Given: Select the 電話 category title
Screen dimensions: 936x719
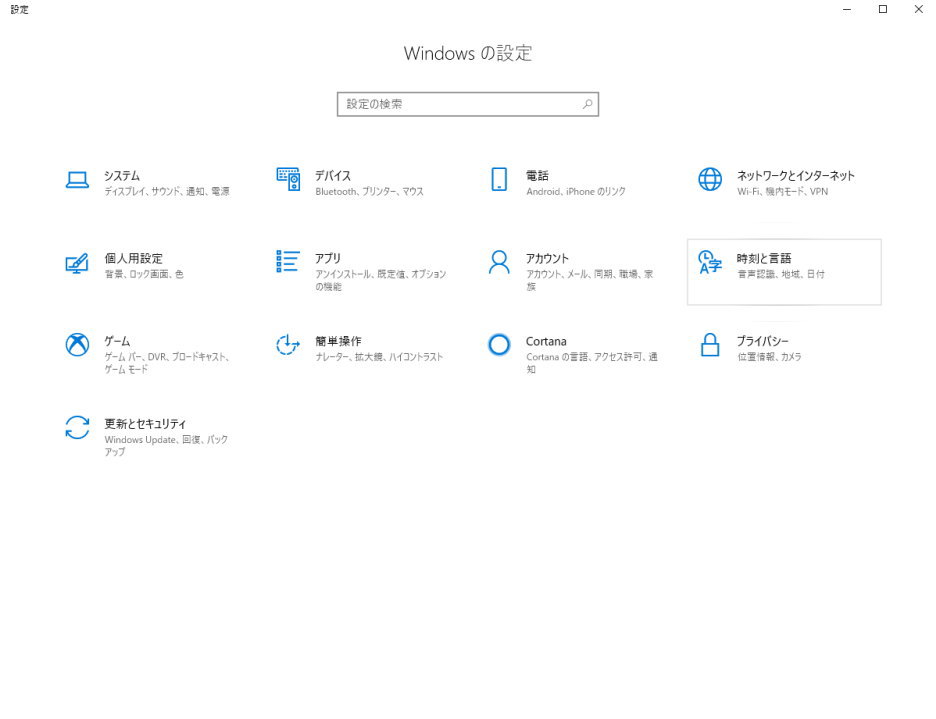Looking at the screenshot, I should 537,176.
